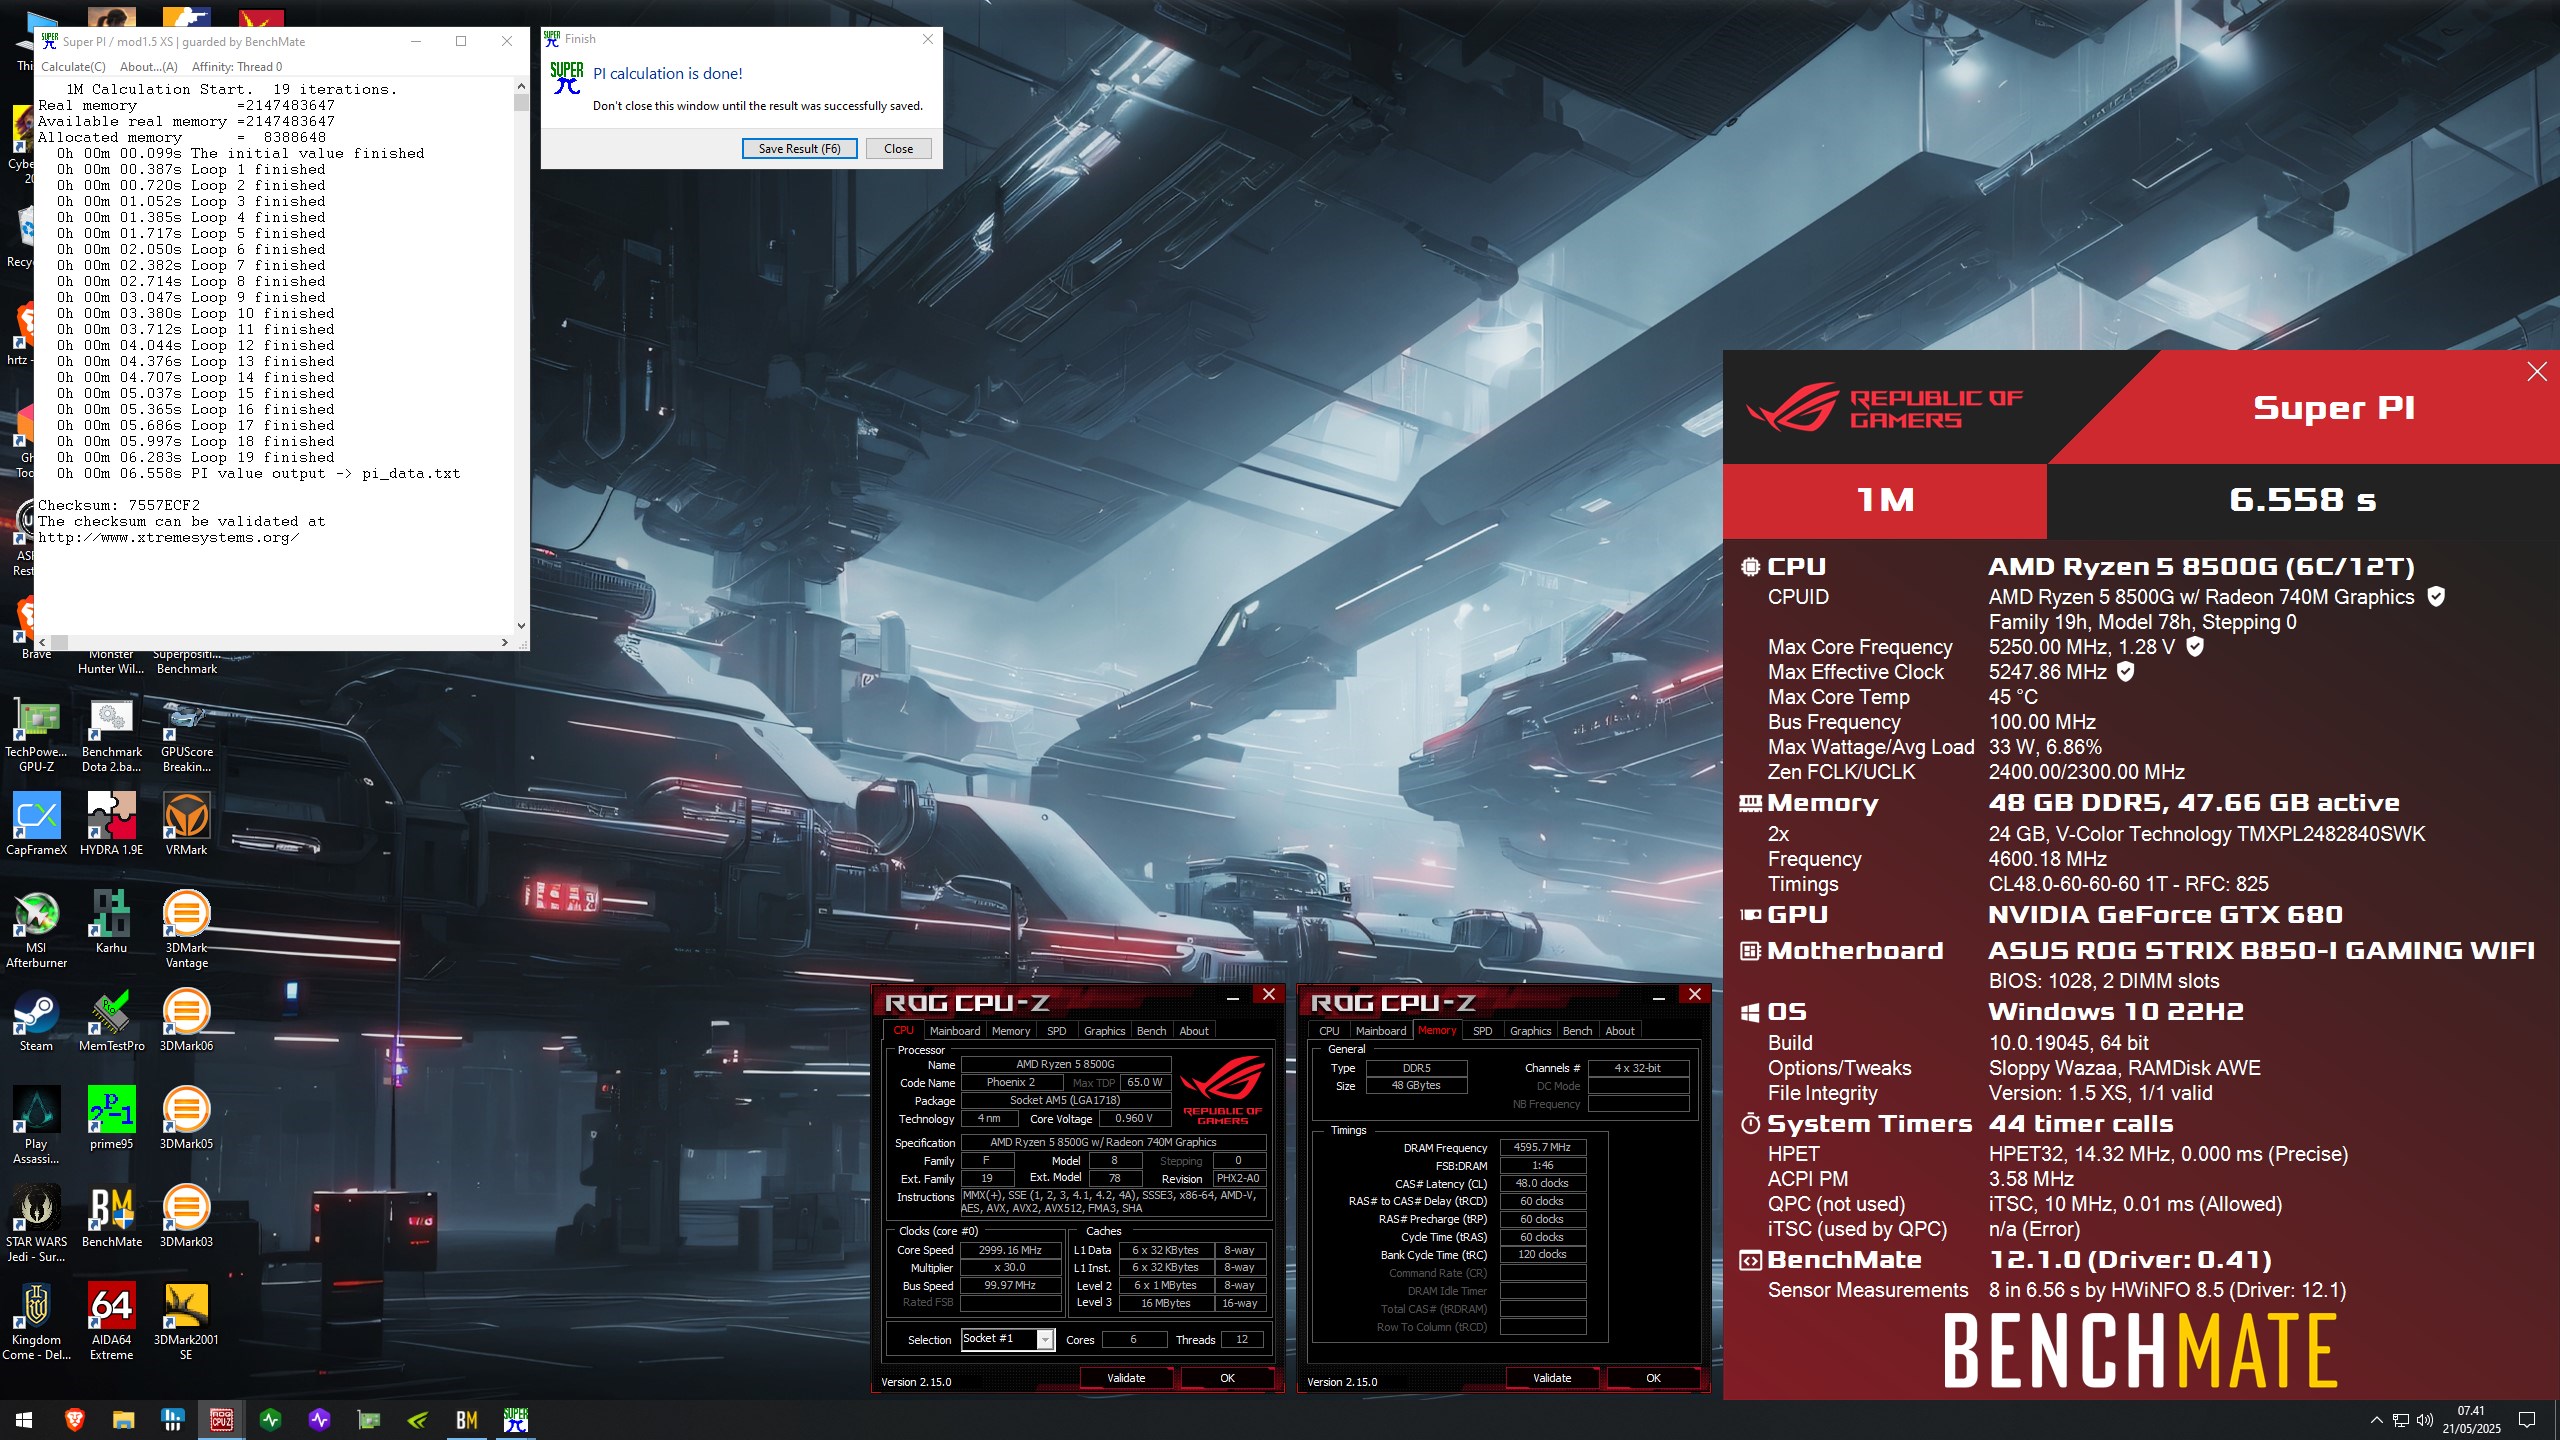The image size is (2560, 1440).
Task: Open the notification center icon
Action: [x=2527, y=1420]
